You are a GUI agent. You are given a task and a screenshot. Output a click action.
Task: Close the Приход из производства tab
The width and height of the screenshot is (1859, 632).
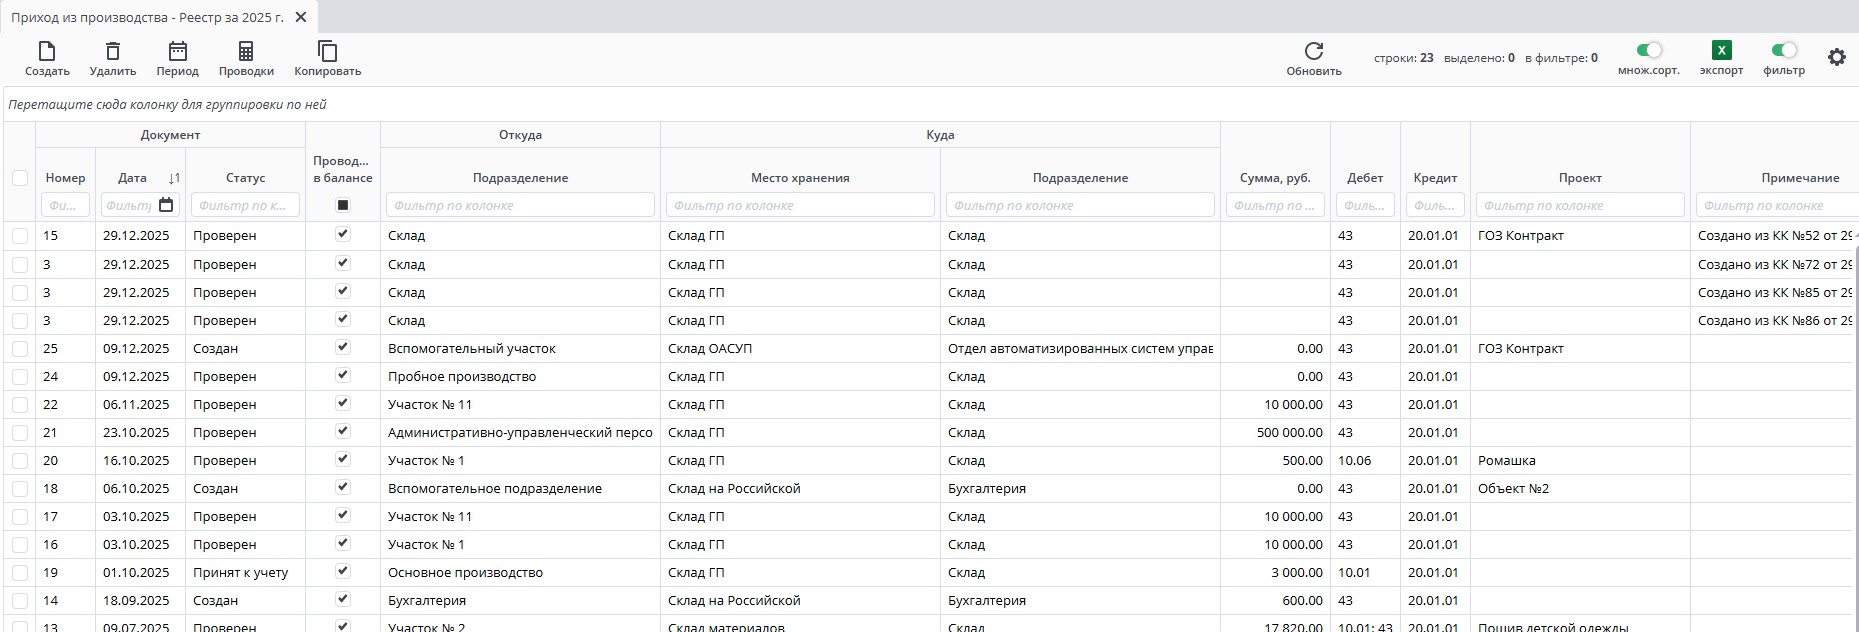click(x=301, y=17)
